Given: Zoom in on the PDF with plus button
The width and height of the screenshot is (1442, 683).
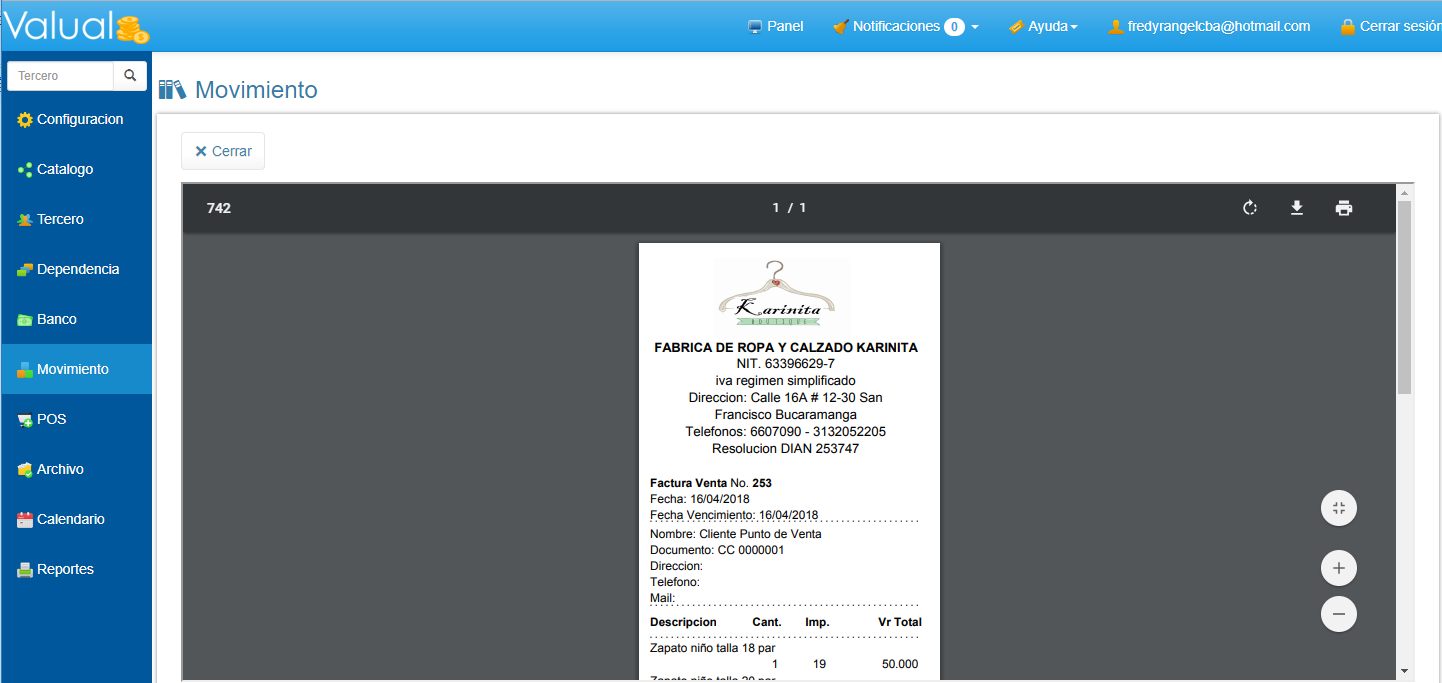Looking at the screenshot, I should click(x=1338, y=569).
